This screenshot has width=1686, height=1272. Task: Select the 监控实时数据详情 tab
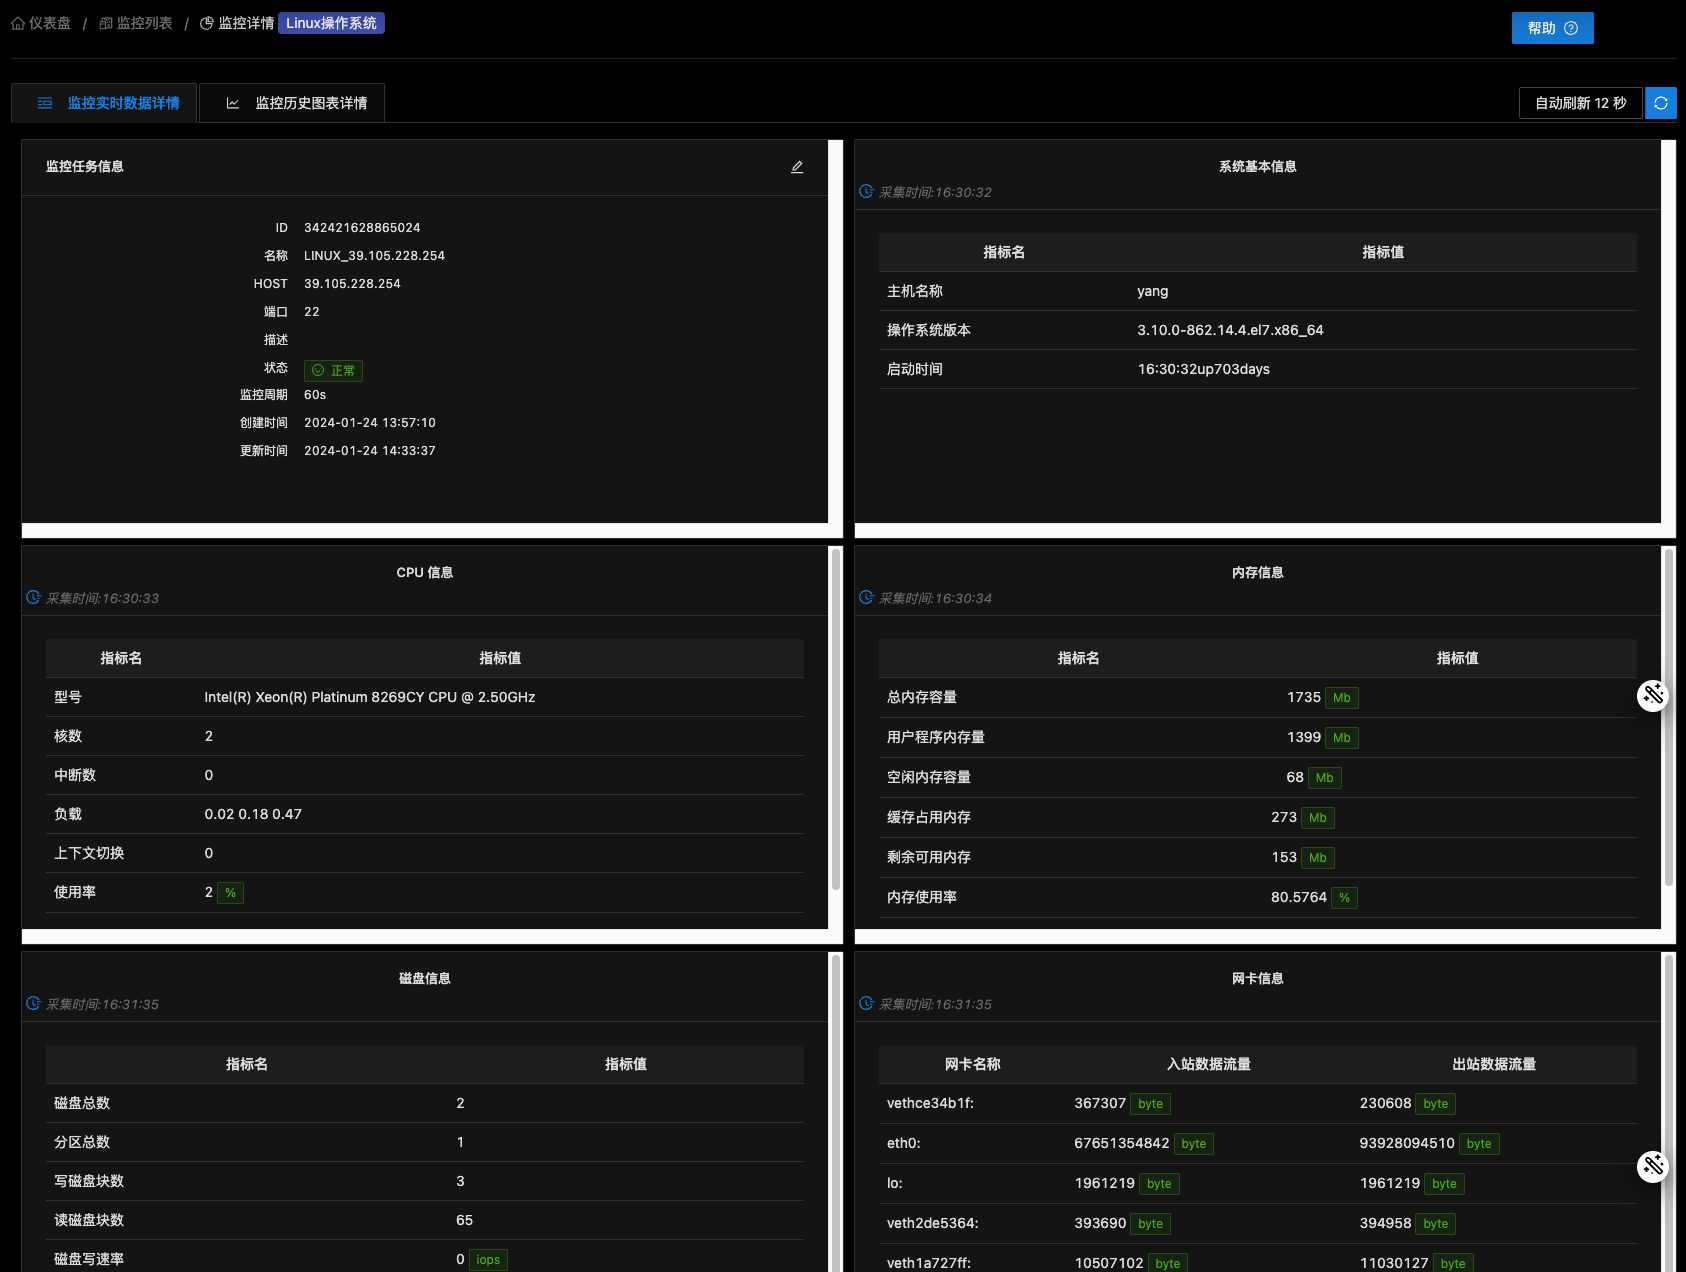pyautogui.click(x=108, y=103)
